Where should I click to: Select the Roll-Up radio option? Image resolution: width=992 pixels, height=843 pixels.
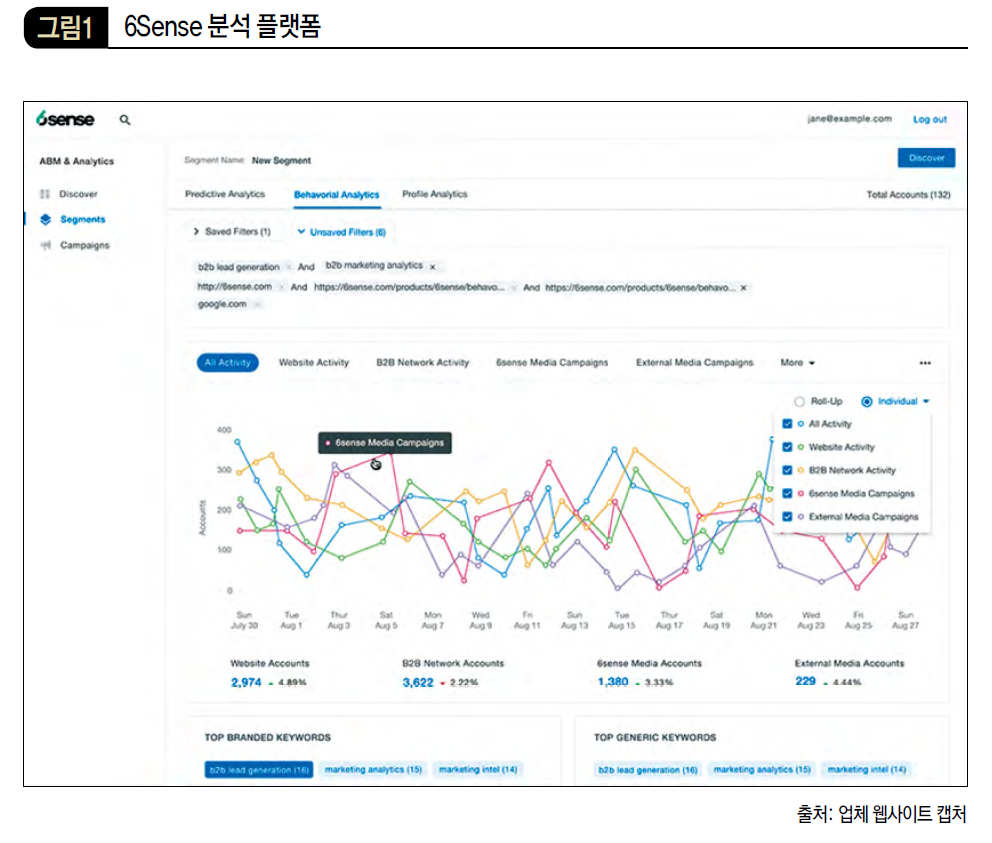coord(800,401)
